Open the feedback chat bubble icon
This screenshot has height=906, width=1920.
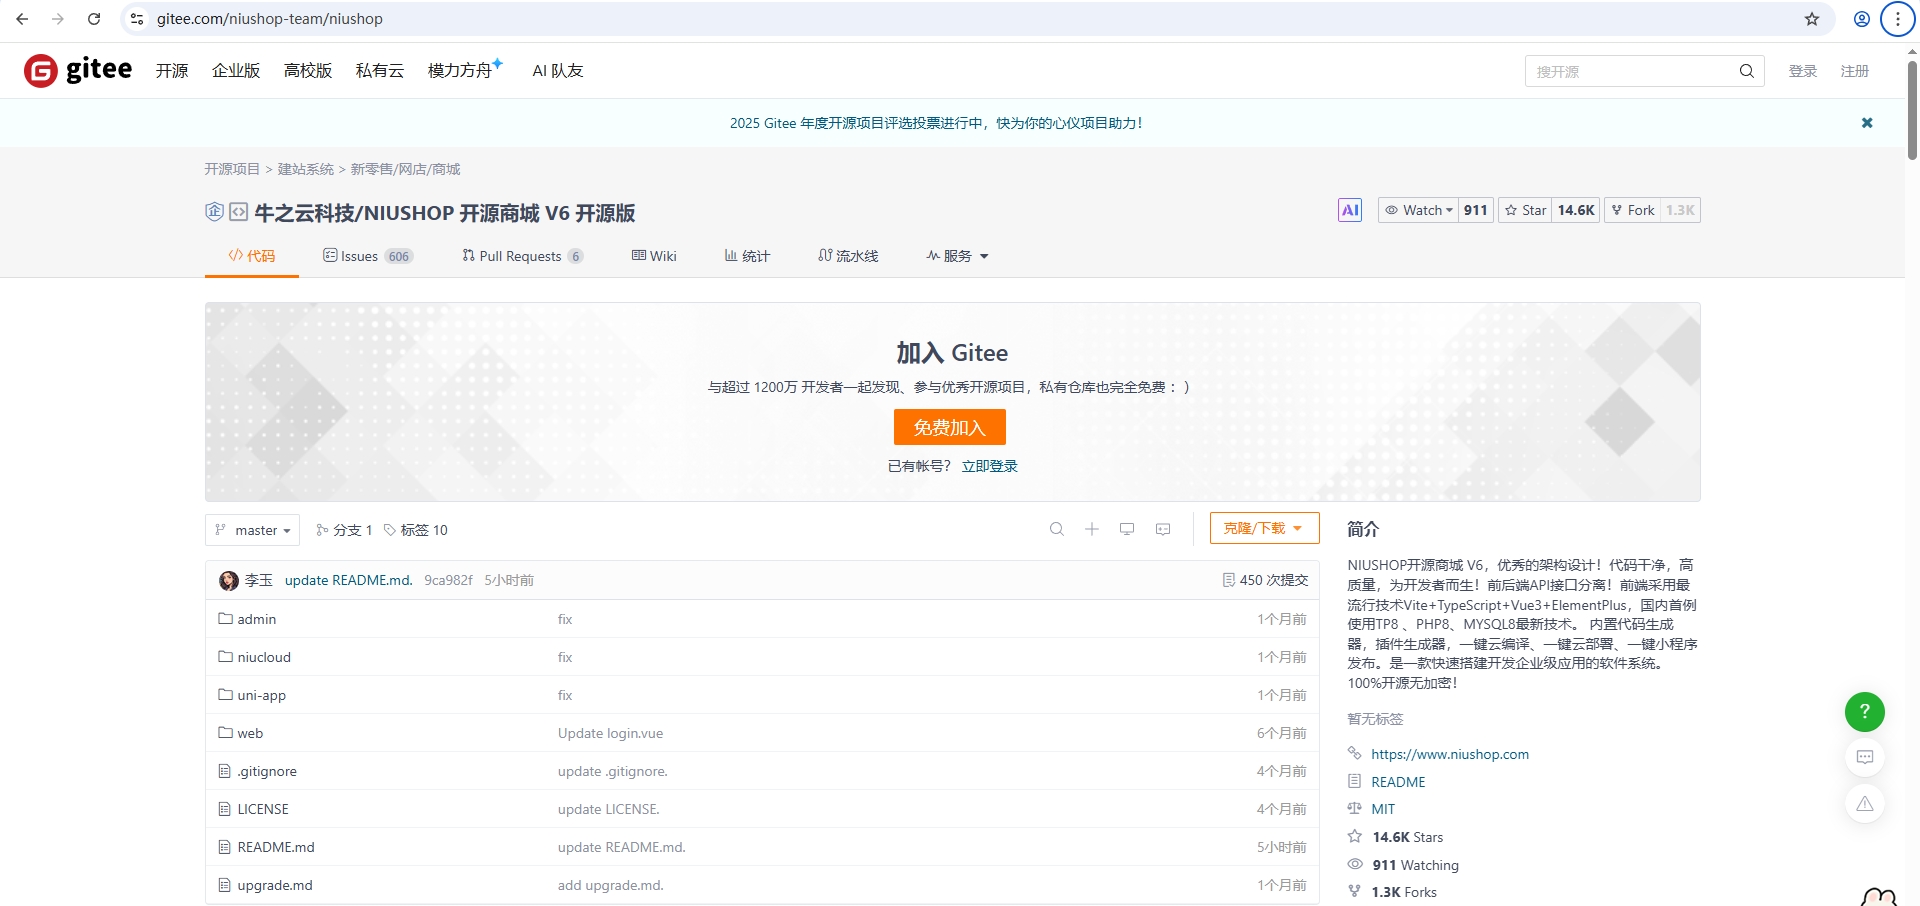tap(1864, 757)
